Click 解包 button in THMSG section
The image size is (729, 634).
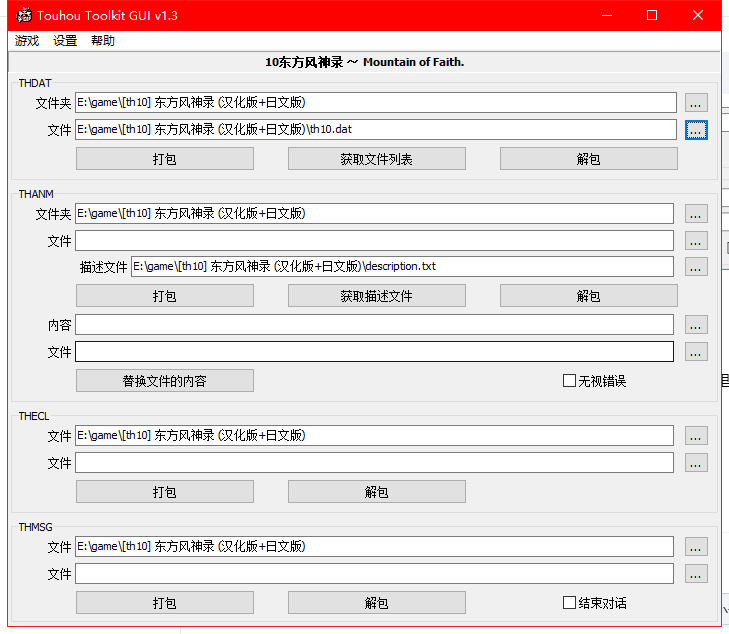(x=377, y=603)
